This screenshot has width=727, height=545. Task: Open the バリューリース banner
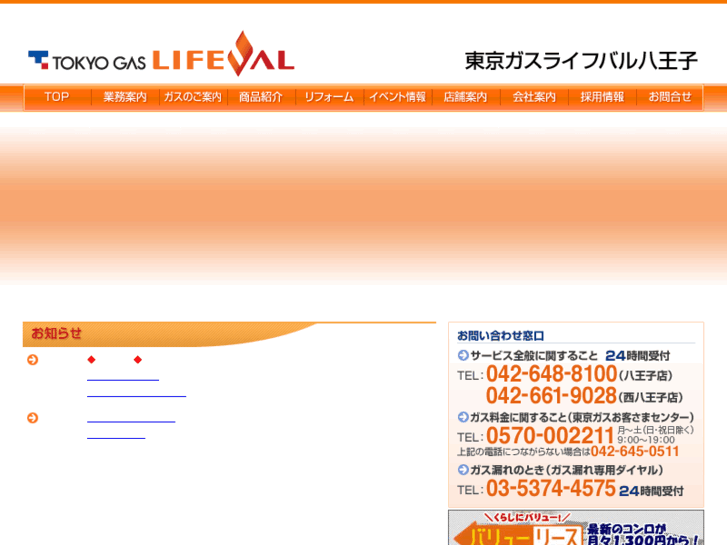pos(576,528)
